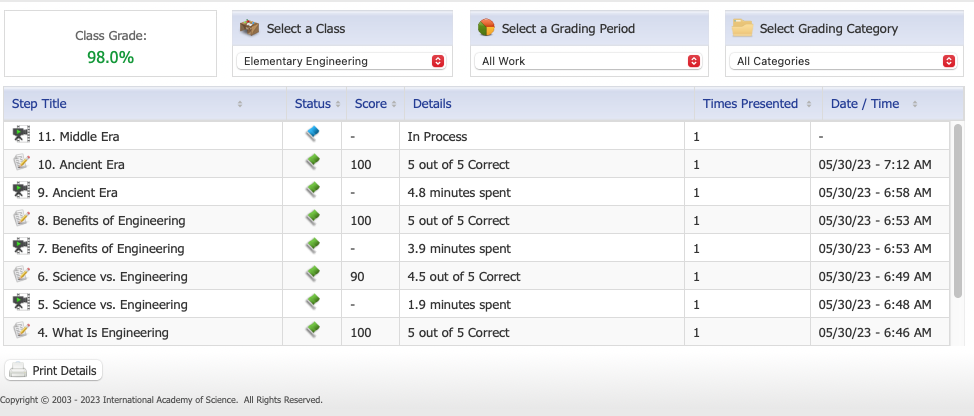Screen dimensions: 974x416
Task: Sort by the Step Title column header
Action: [x=40, y=104]
